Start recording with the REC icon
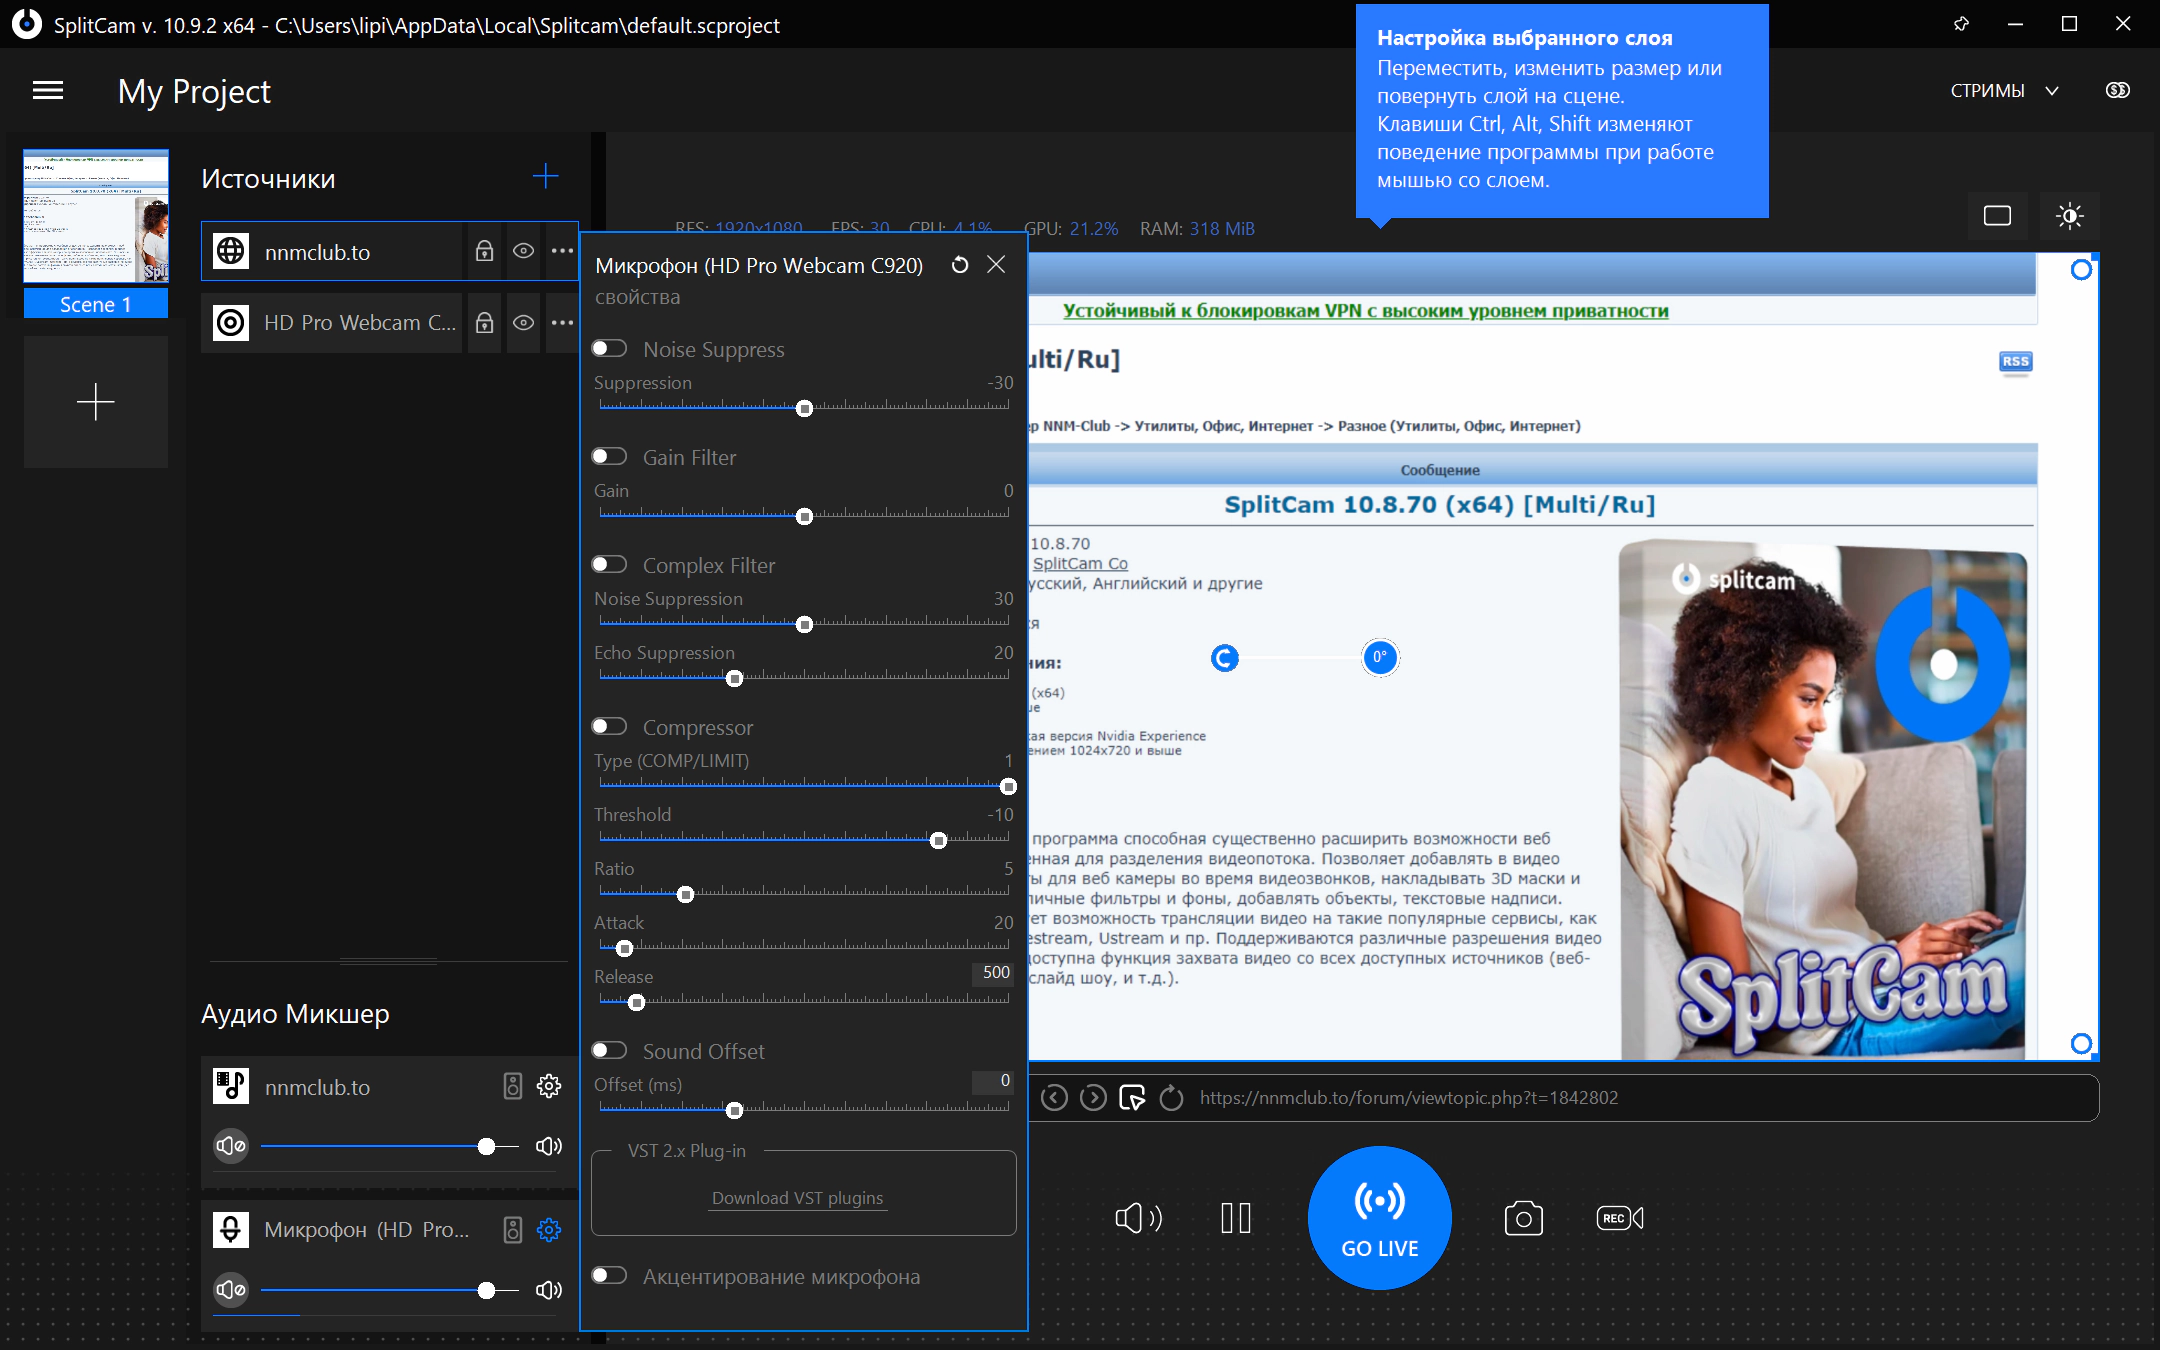Viewport: 2160px width, 1350px height. coord(1619,1218)
